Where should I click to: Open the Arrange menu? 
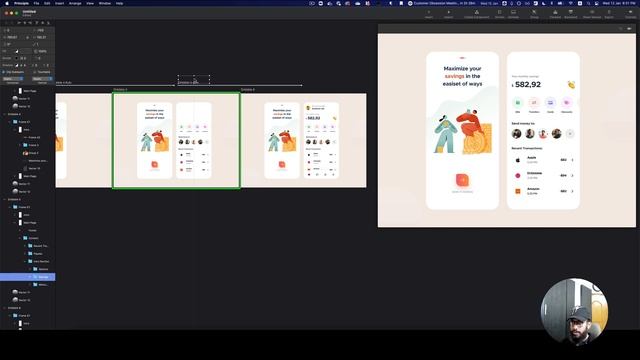click(75, 3)
